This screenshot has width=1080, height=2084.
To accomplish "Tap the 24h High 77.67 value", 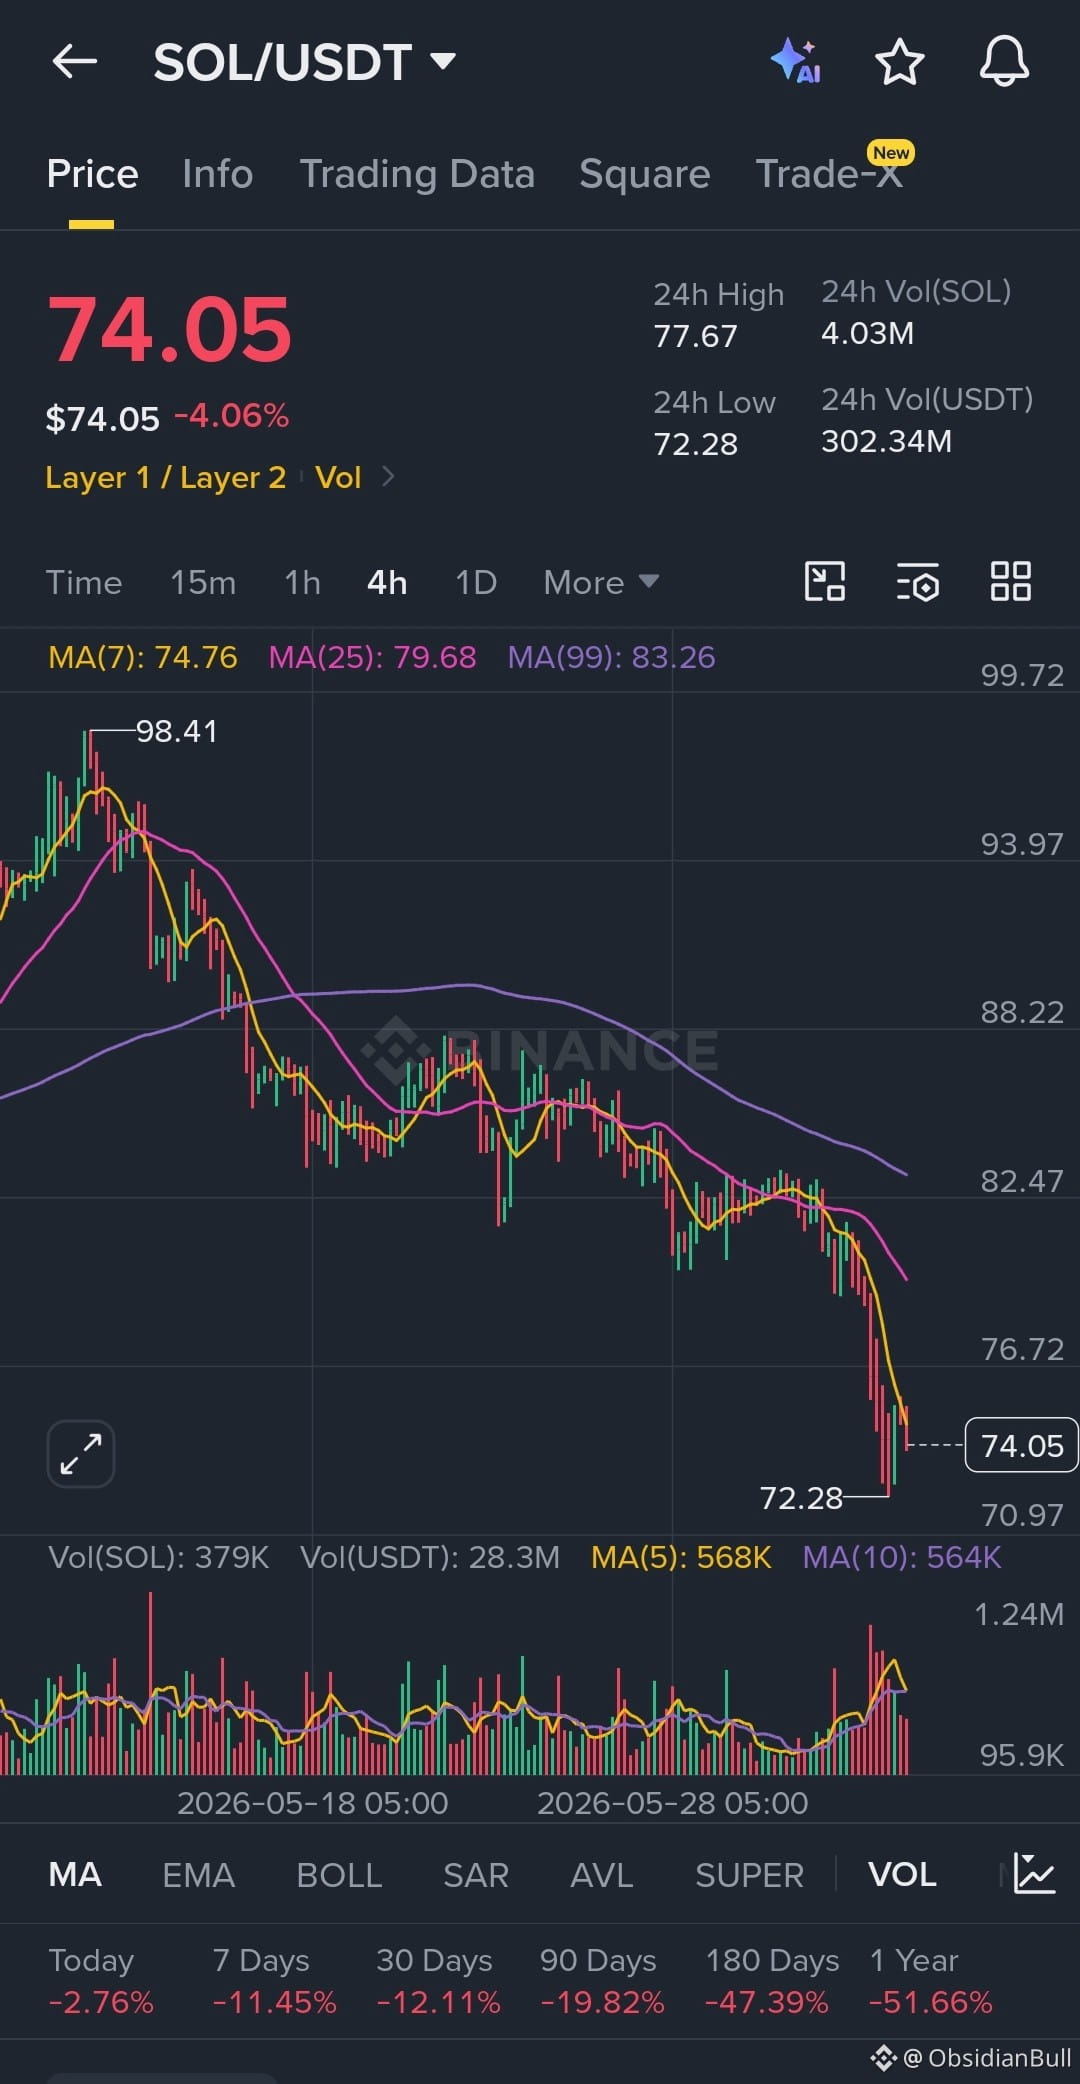I will click(695, 336).
